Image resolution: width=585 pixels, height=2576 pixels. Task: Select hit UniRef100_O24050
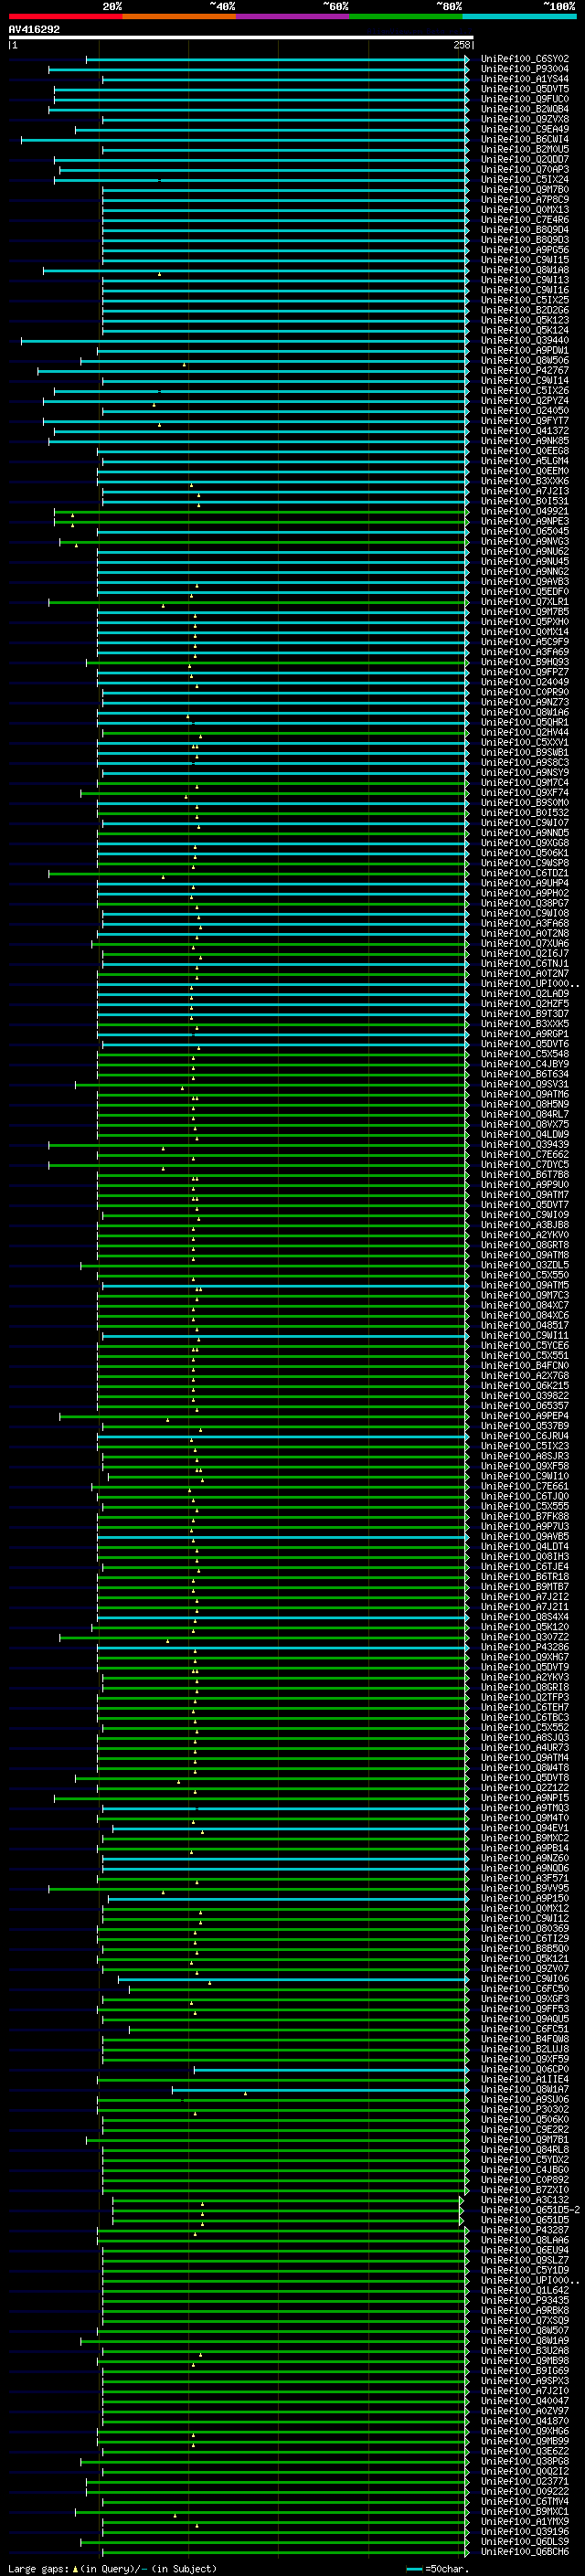click(x=525, y=411)
